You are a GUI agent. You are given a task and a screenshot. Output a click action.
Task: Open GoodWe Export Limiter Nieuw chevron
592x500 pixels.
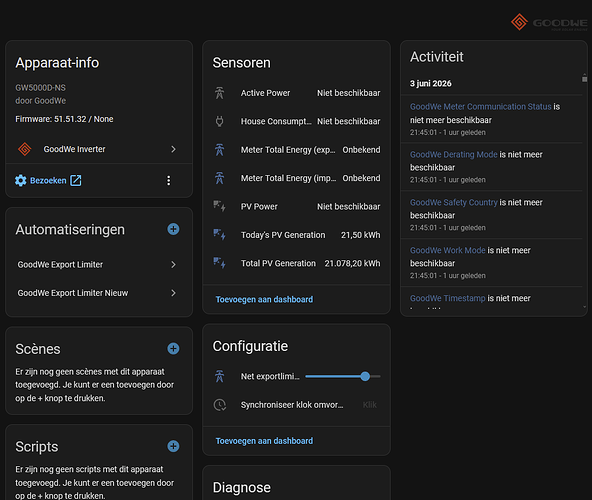[x=173, y=293]
